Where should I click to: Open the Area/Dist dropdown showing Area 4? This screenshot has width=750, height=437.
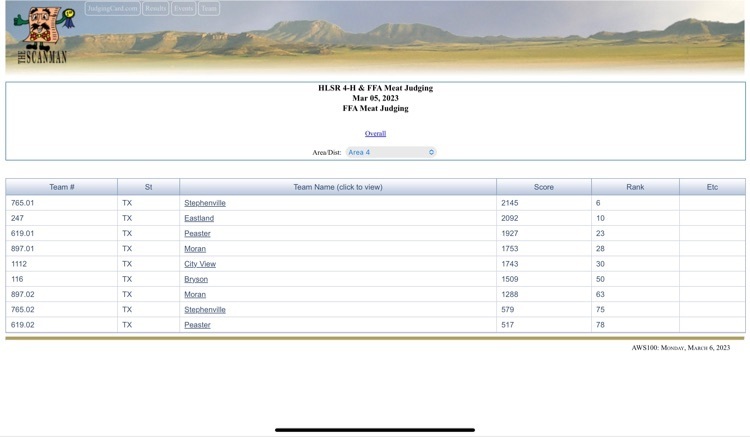[x=391, y=152]
